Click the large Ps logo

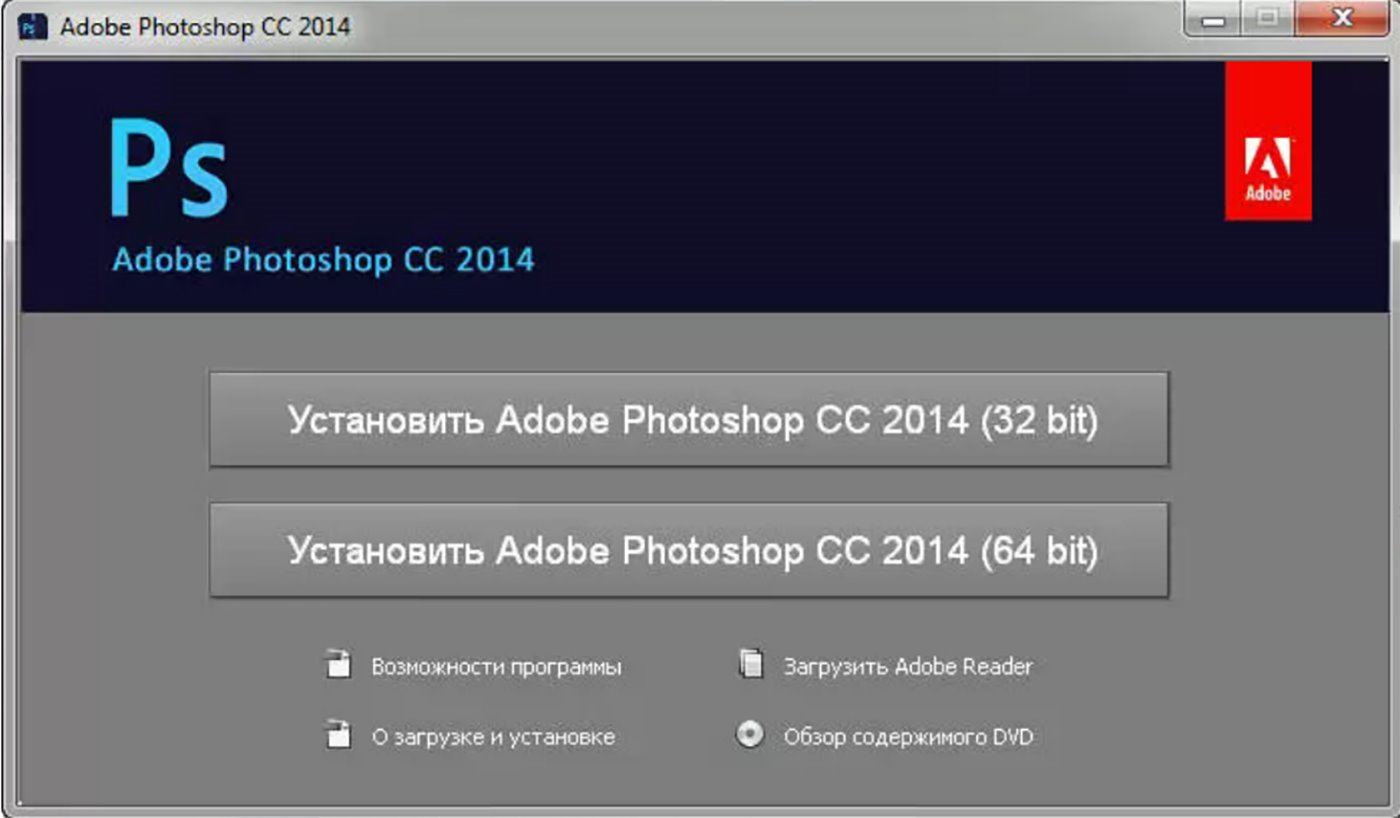(x=169, y=169)
